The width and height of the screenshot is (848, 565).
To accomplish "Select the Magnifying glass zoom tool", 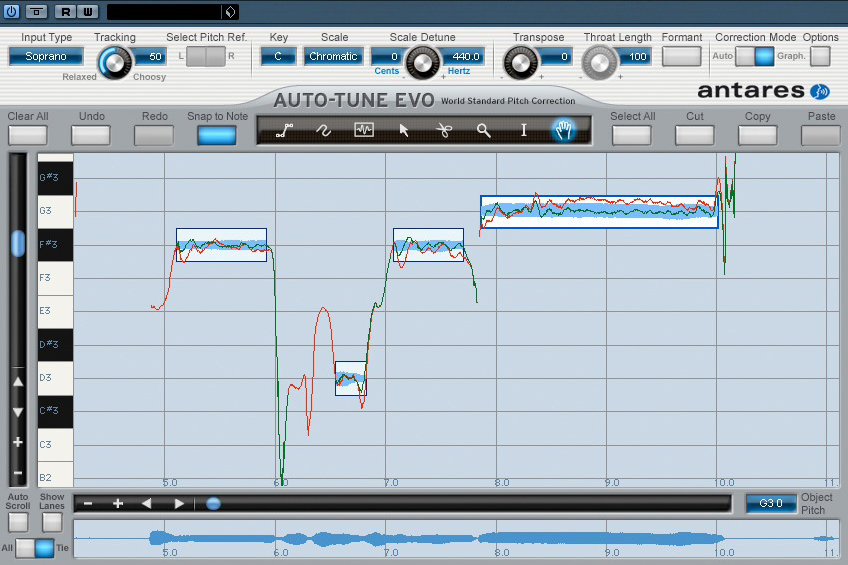I will [x=483, y=130].
